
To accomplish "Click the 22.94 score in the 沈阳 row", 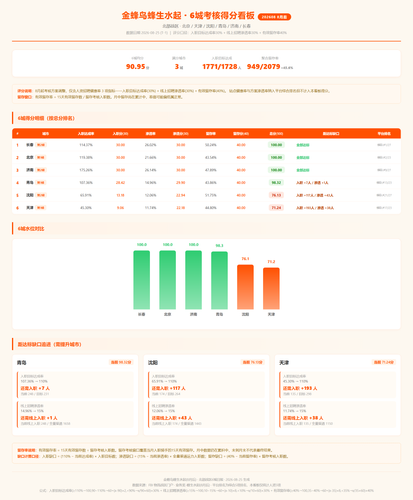I will 181,195.
